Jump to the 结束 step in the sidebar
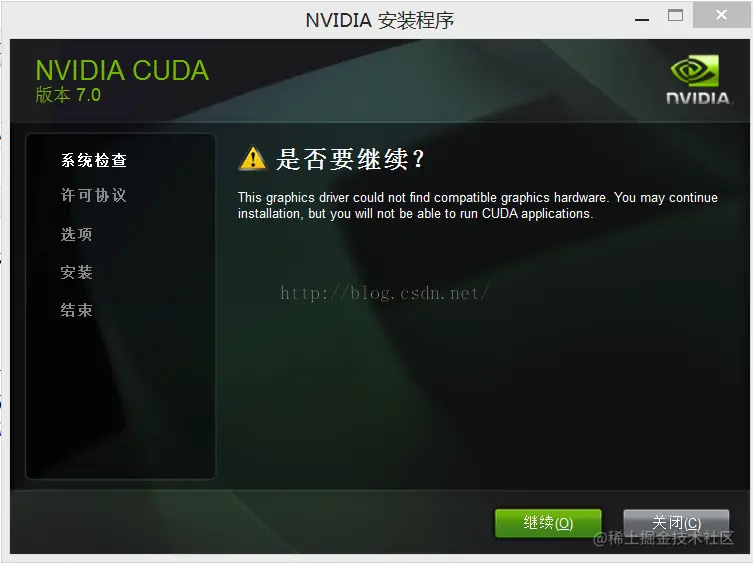 [76, 310]
